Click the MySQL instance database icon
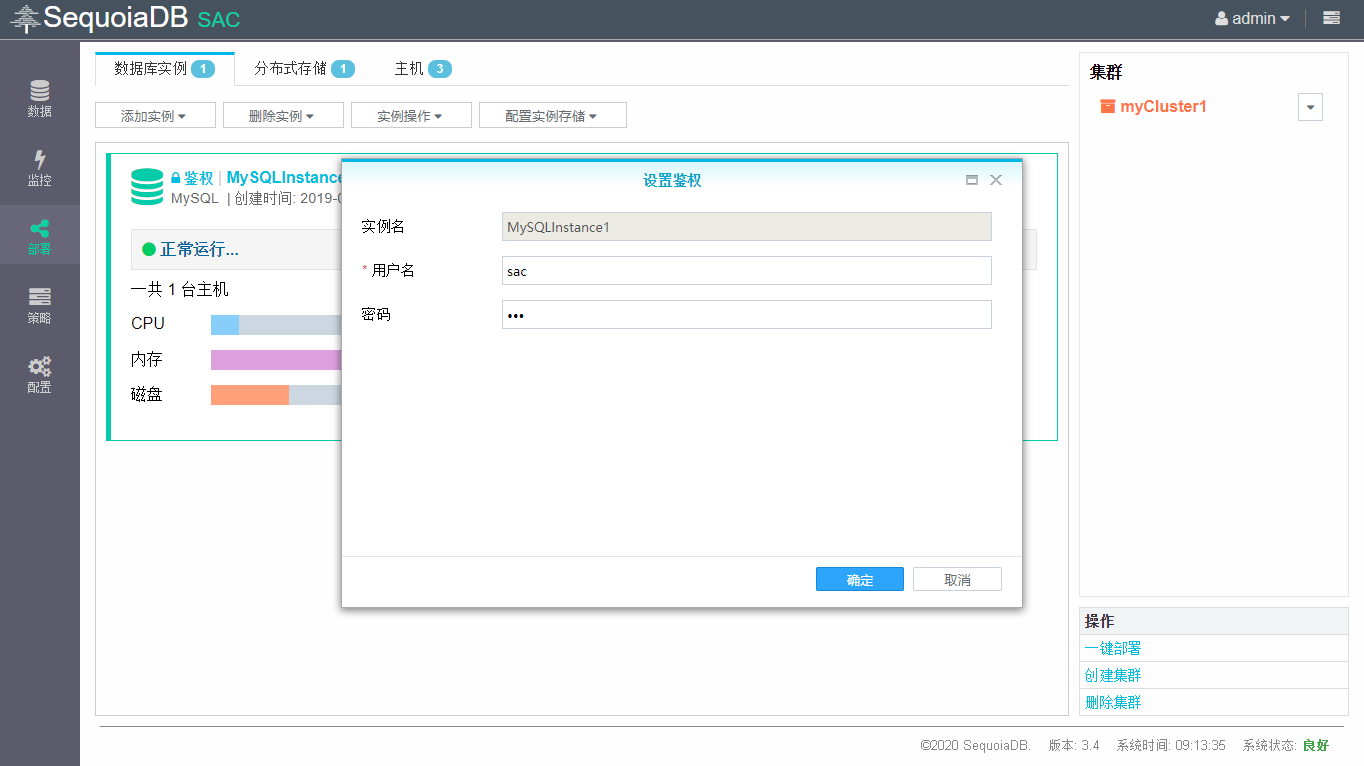Image resolution: width=1364 pixels, height=766 pixels. (x=147, y=187)
